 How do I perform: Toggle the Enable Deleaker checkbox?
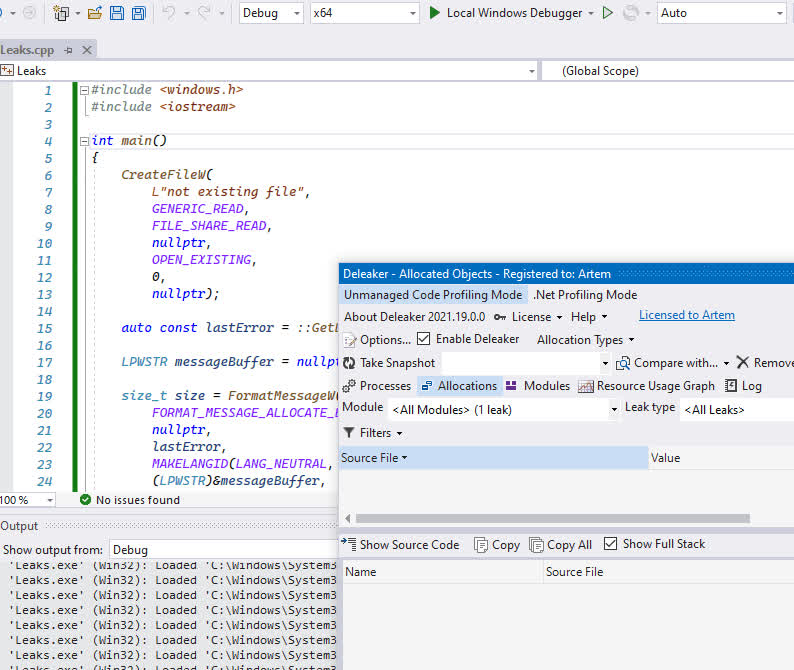[424, 340]
